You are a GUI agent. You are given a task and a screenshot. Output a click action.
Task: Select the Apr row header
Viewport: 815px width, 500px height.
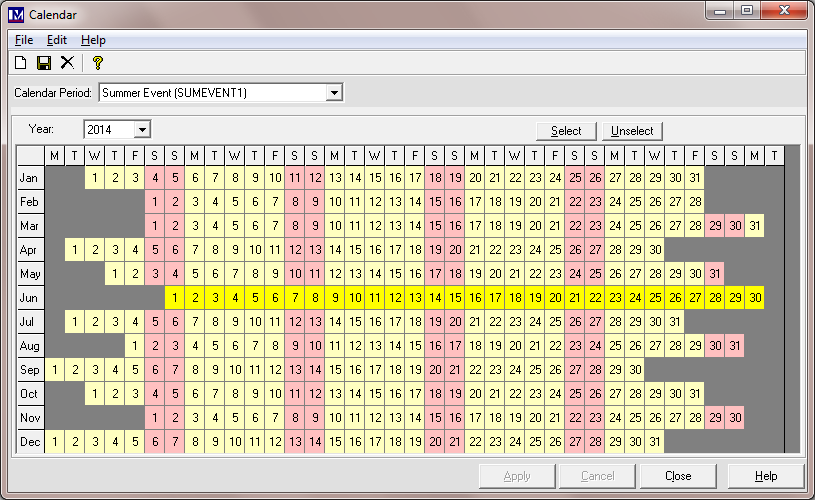click(31, 249)
